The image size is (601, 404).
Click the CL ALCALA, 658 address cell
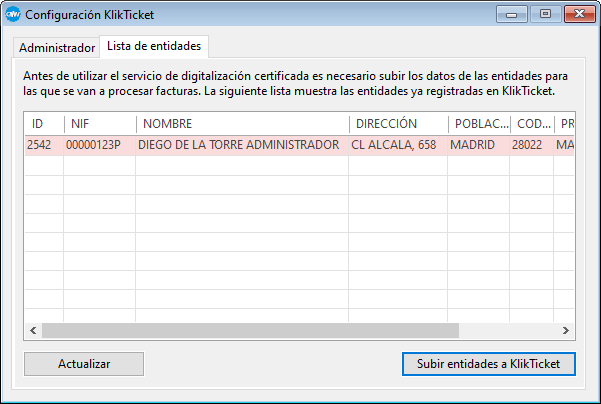click(x=395, y=145)
